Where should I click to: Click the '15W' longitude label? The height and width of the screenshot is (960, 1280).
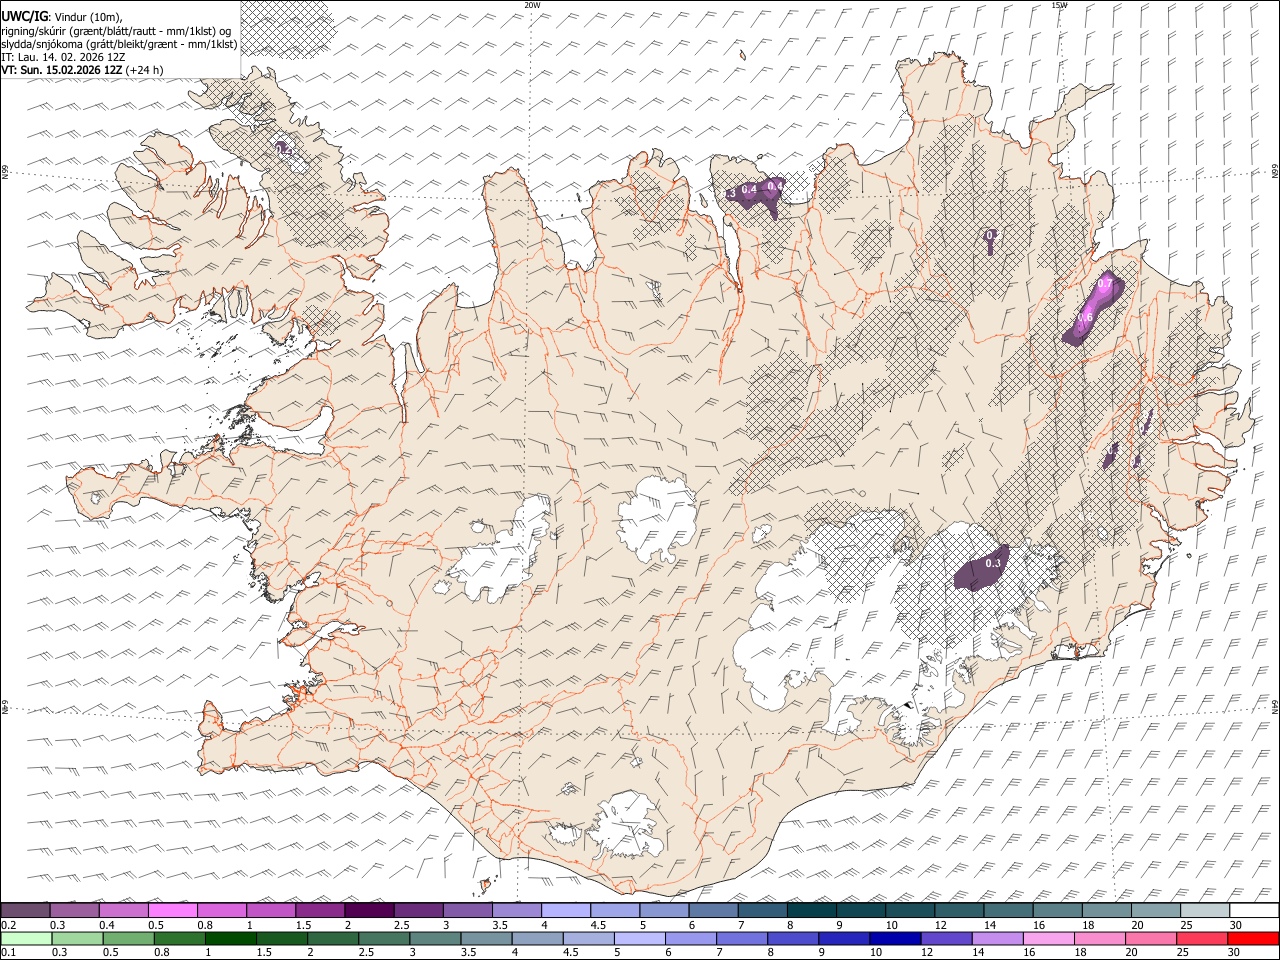tap(1059, 4)
